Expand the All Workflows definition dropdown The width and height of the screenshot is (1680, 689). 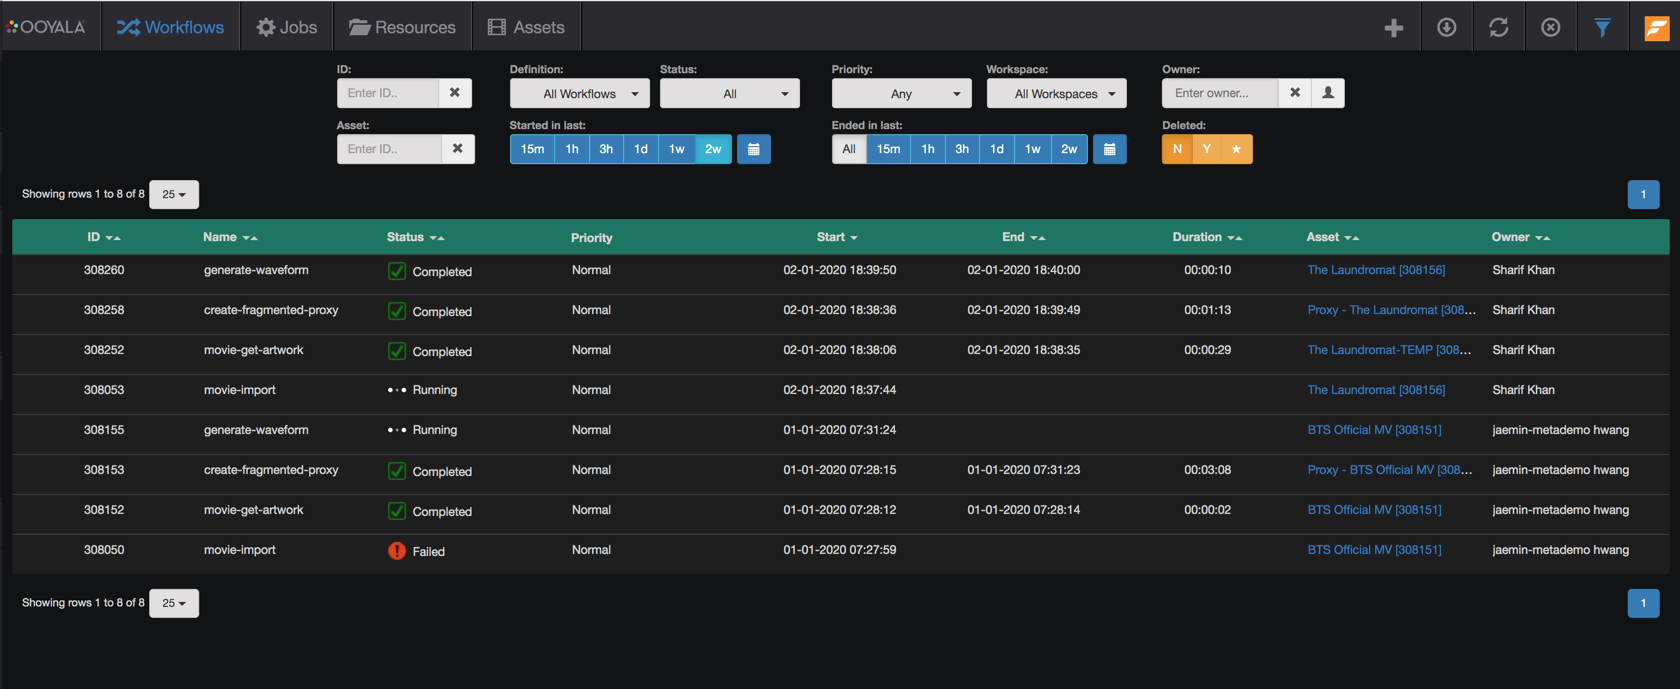pos(580,94)
